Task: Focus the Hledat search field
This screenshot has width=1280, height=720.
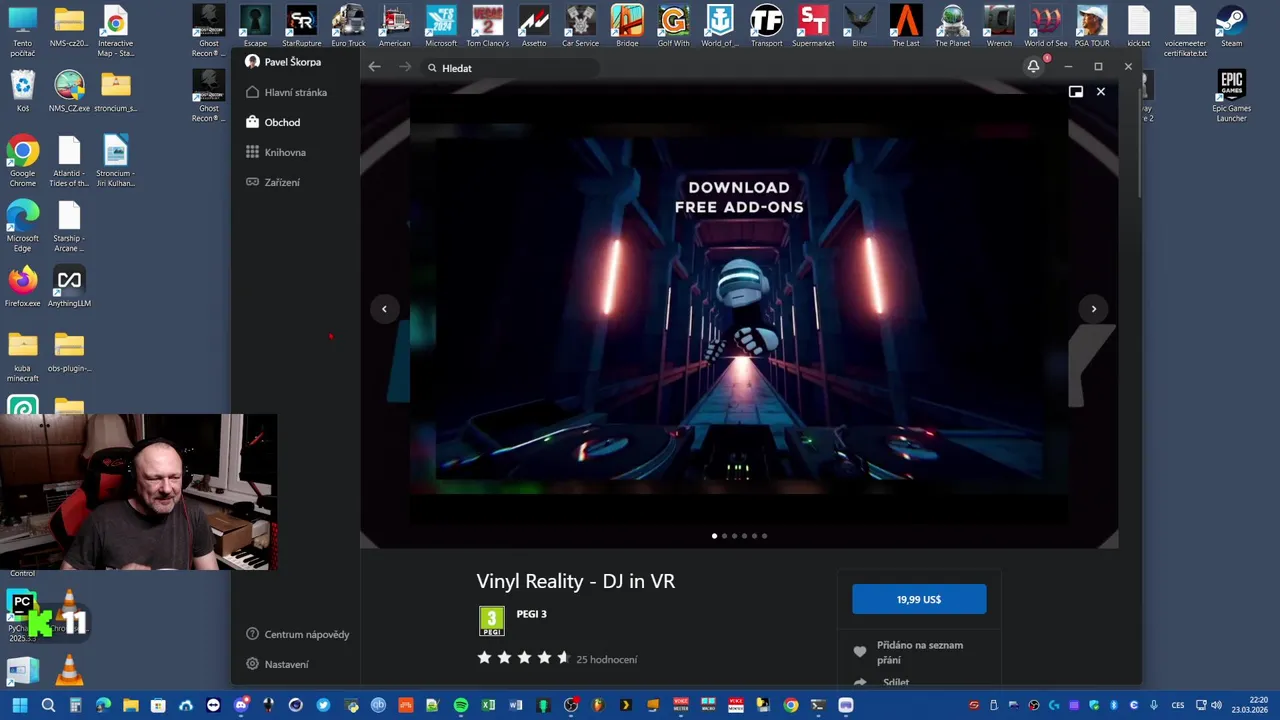Action: pyautogui.click(x=510, y=68)
